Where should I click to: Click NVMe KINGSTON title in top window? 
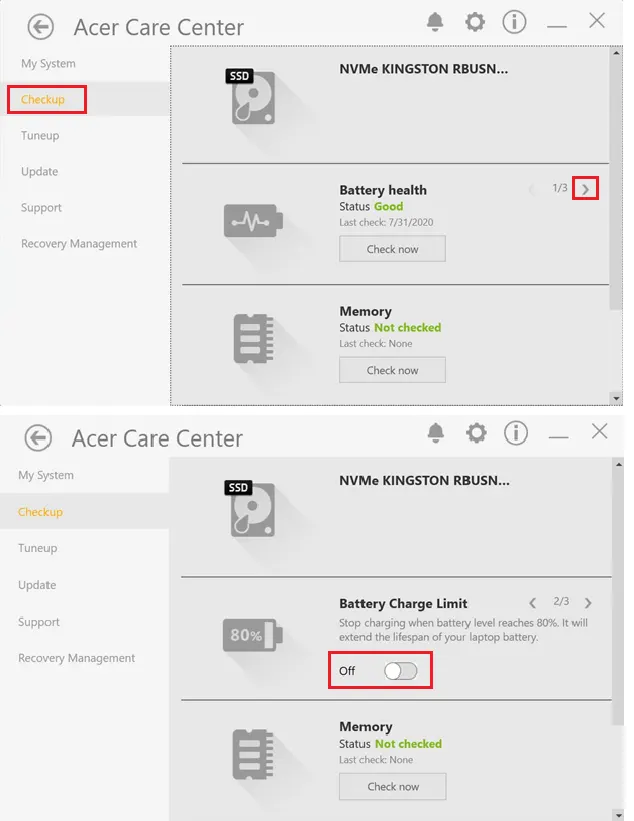(424, 69)
